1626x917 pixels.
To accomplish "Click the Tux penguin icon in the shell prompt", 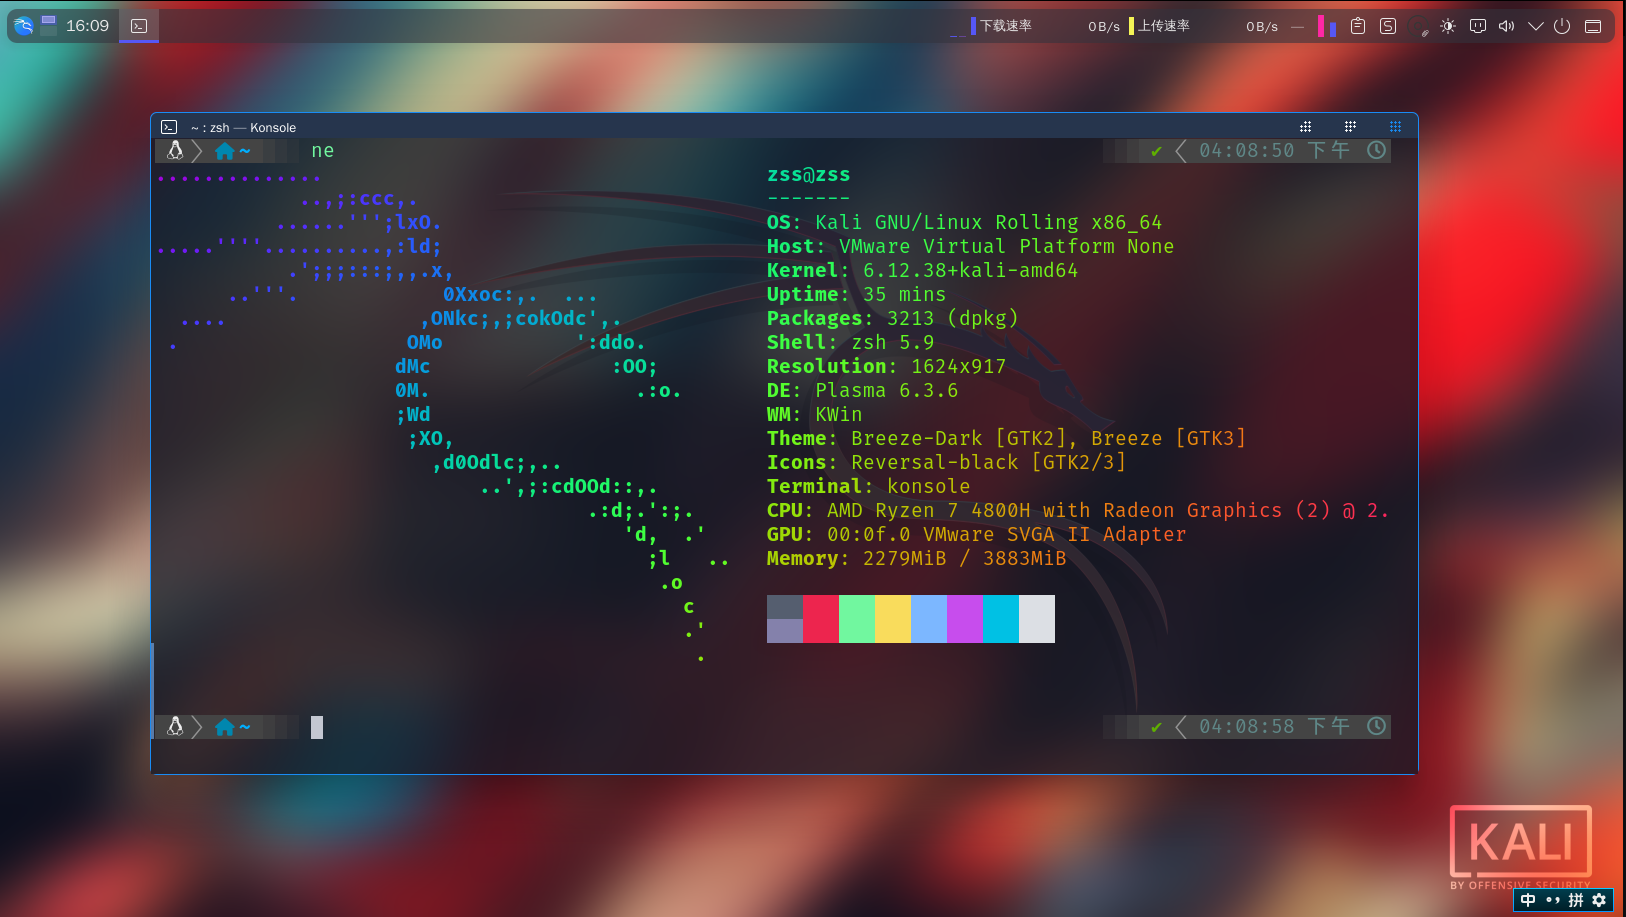I will click(x=175, y=150).
